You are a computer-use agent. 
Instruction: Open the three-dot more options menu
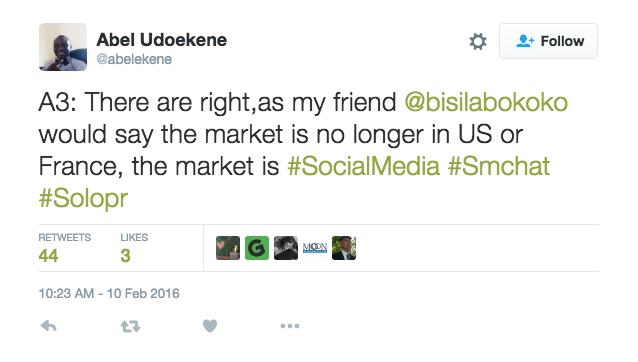coord(290,326)
